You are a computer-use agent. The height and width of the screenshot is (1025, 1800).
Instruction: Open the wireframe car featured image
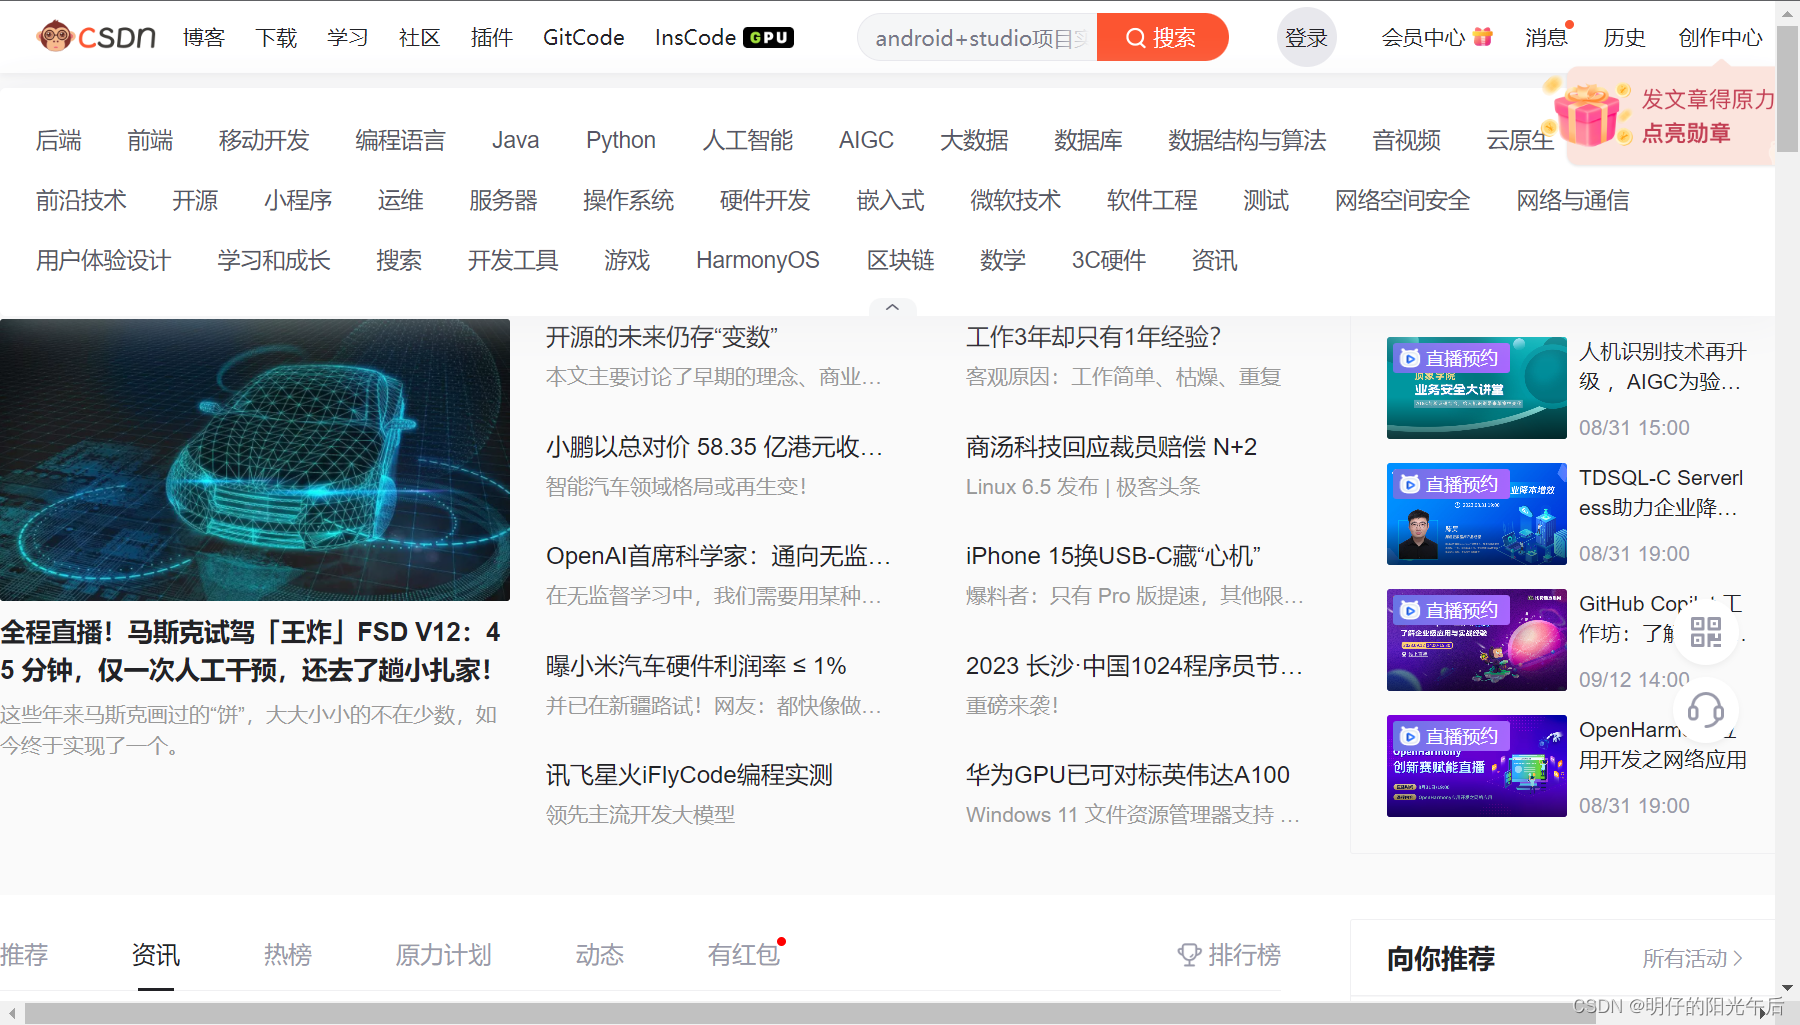[x=255, y=460]
